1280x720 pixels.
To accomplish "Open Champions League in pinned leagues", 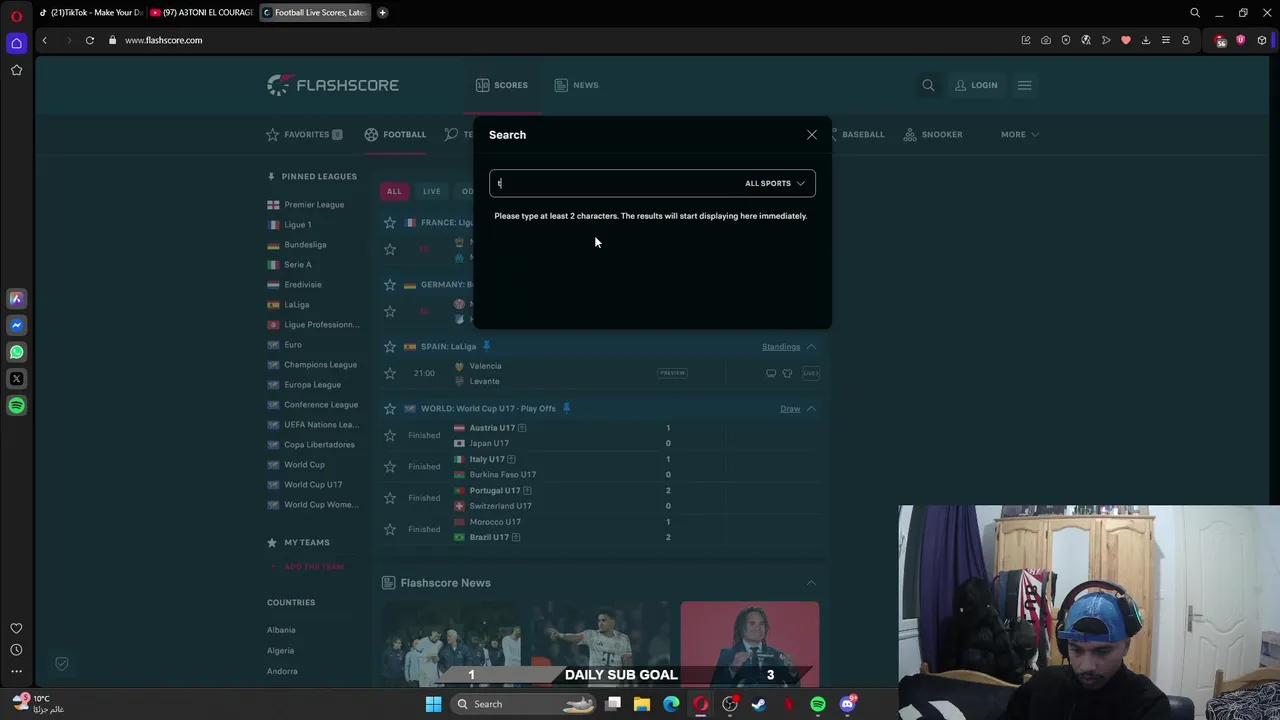I will click(x=320, y=364).
